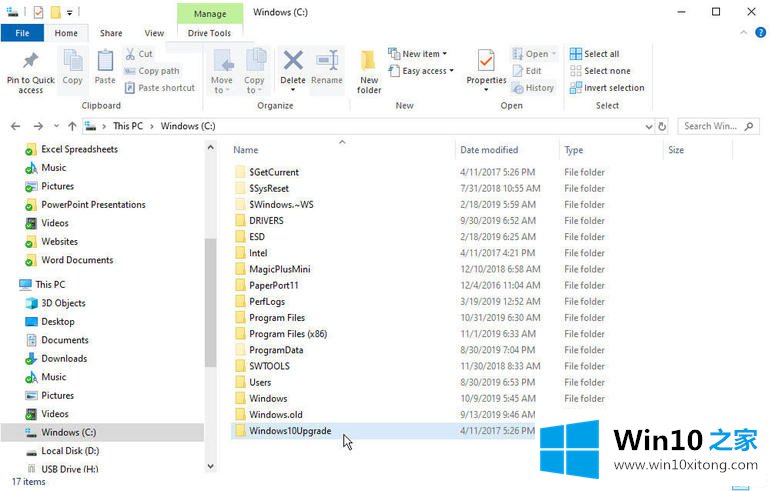This screenshot has height=491, width=770.
Task: Click Paste shortcut in the ribbon
Action: click(x=160, y=88)
